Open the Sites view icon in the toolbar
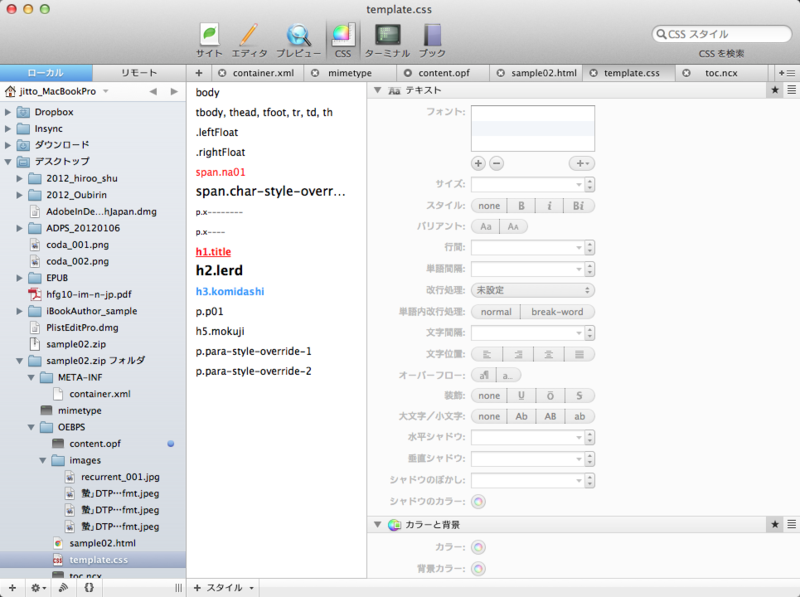 (209, 35)
